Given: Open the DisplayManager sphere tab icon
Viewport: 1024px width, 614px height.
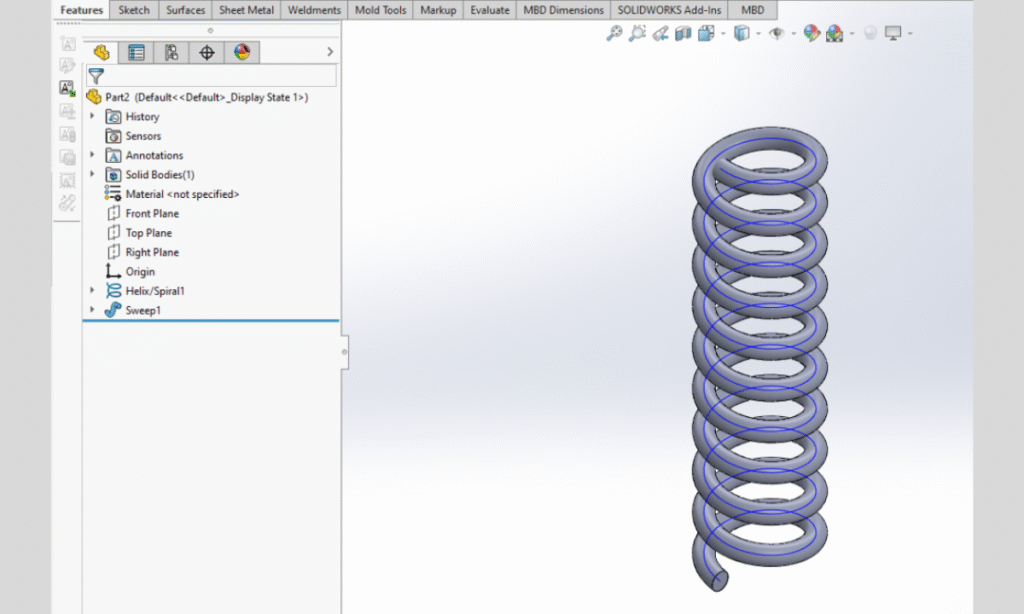Looking at the screenshot, I should (x=240, y=52).
